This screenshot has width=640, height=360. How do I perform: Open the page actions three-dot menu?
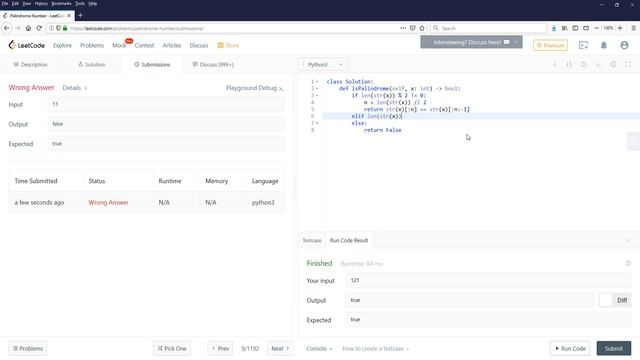tap(403, 28)
